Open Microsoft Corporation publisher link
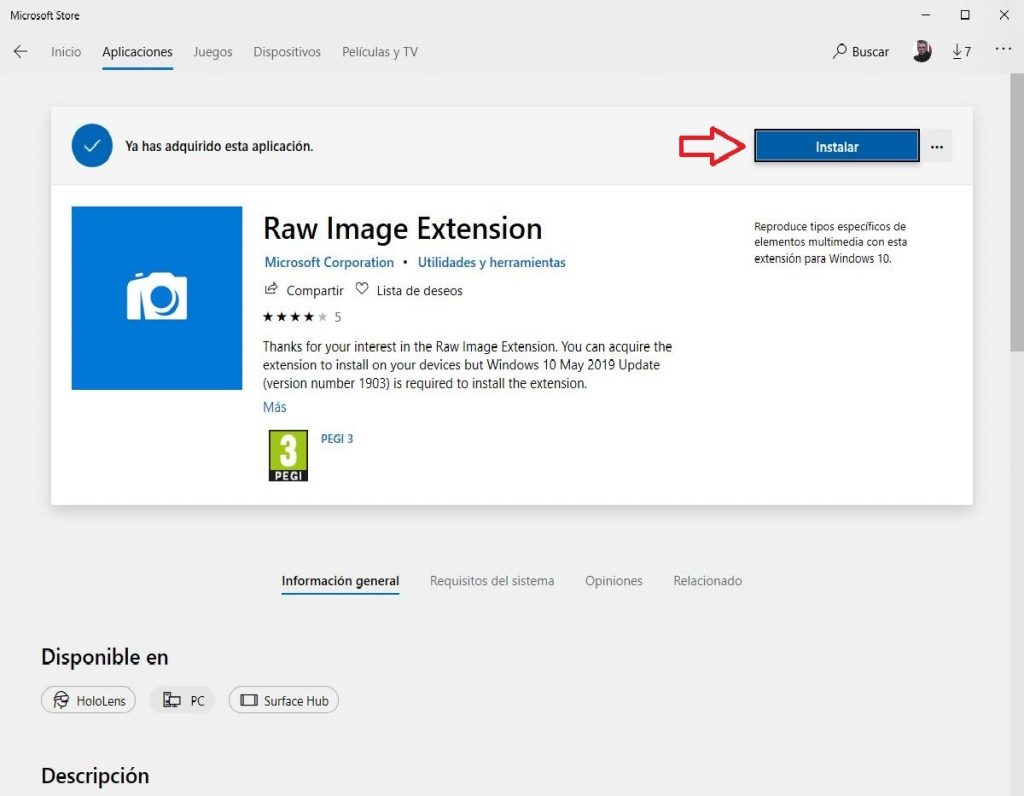Screen dimensions: 1024x796 [x=329, y=263]
